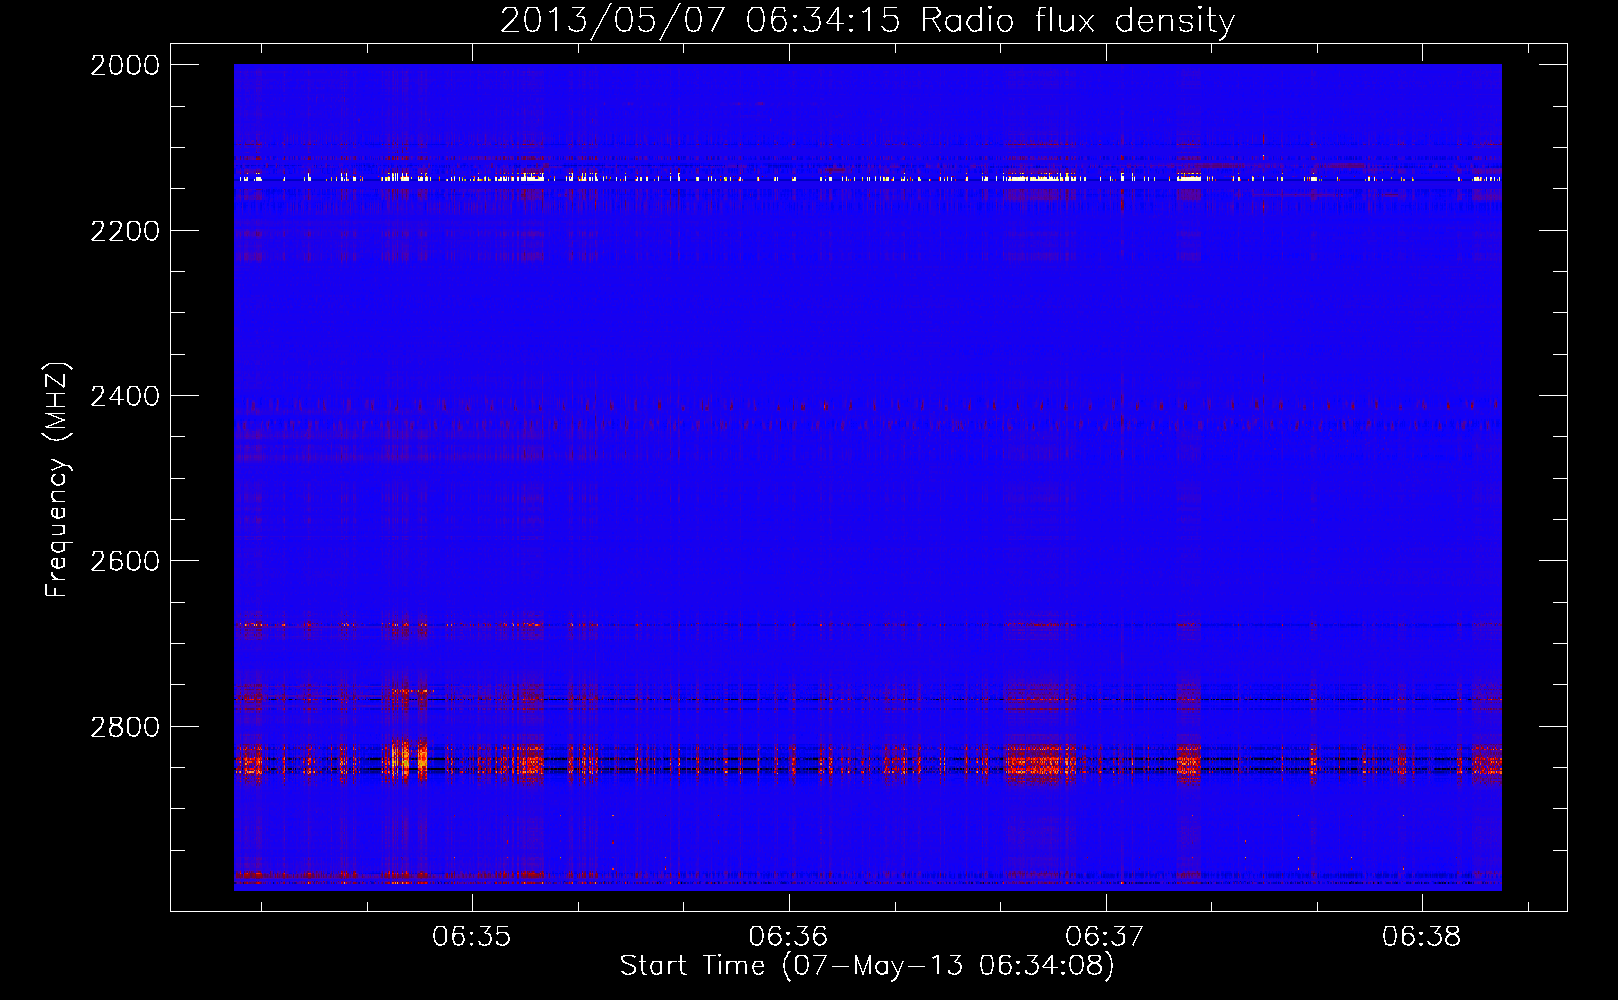Click the 06:35 time tick label
This screenshot has width=1618, height=1000.
472,937
